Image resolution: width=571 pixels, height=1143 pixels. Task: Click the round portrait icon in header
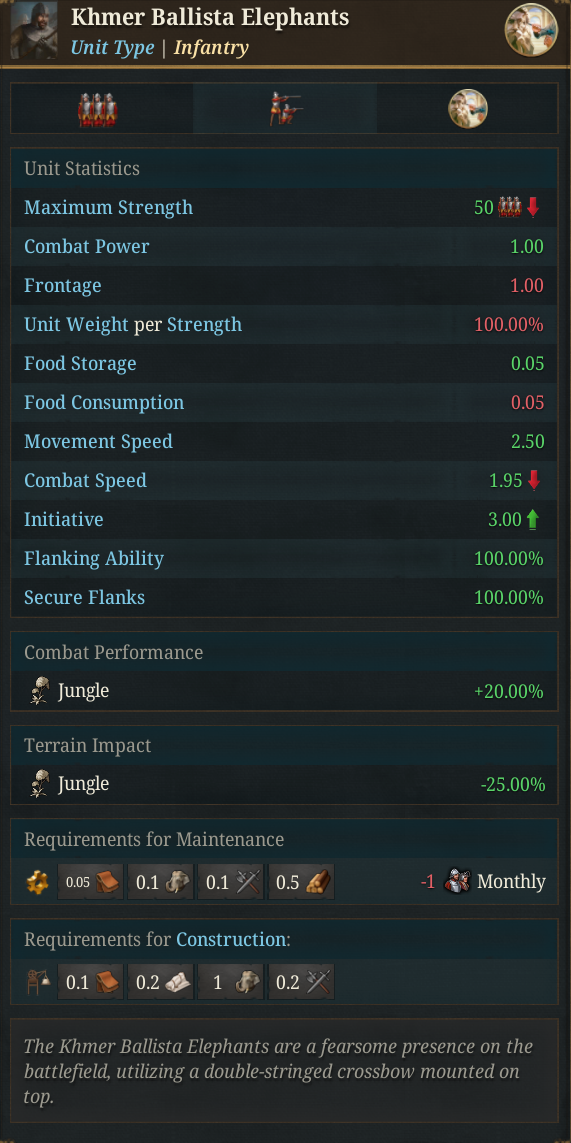click(x=532, y=29)
